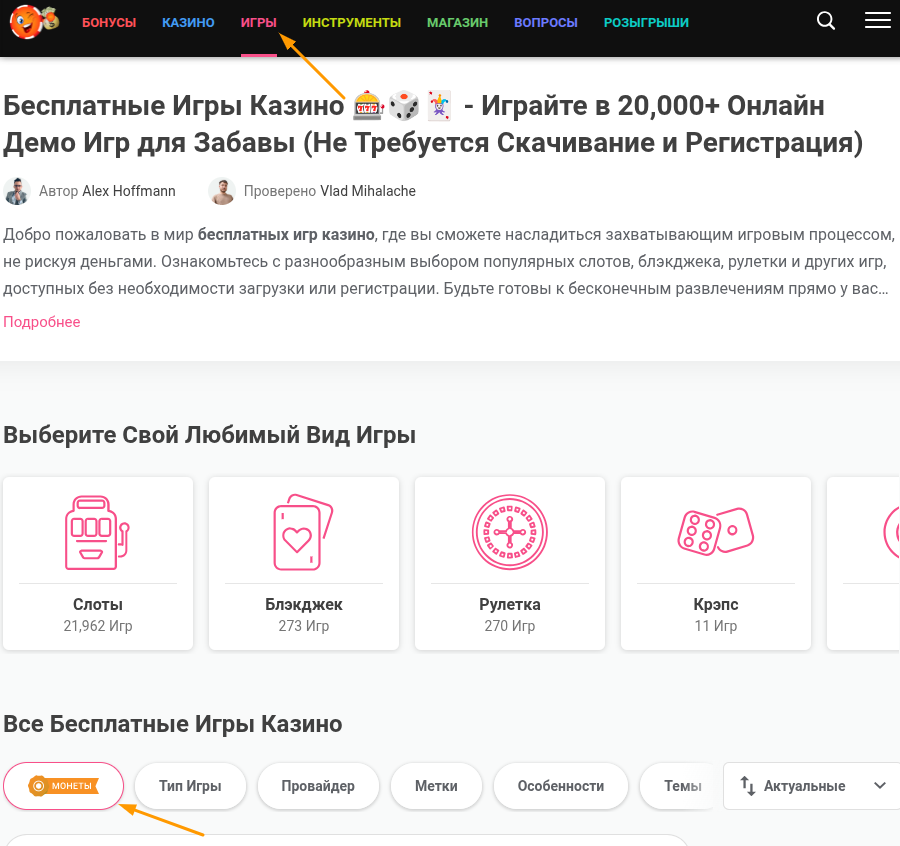Select the Рулетка wheel icon
Image resolution: width=900 pixels, height=846 pixels.
pos(510,532)
